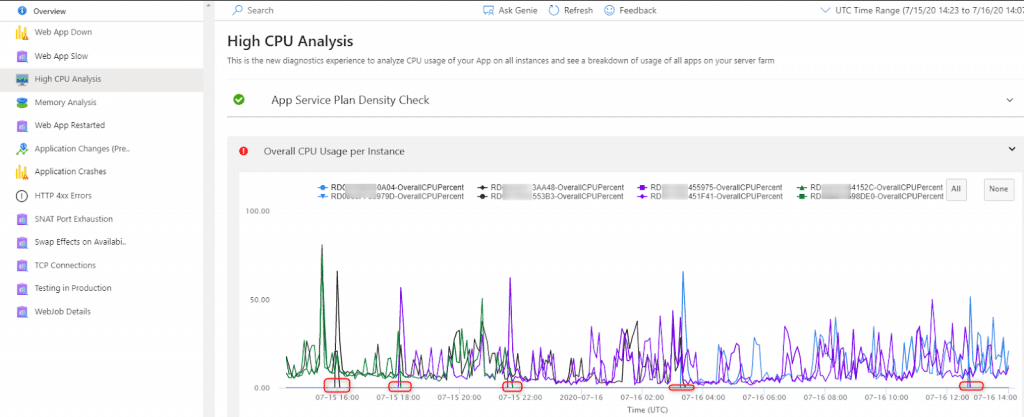Click the Feedback button

tap(630, 10)
